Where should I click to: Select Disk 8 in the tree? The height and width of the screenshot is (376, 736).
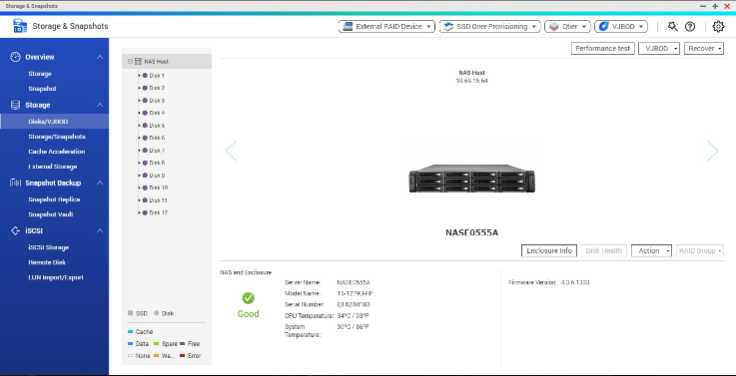pos(157,163)
